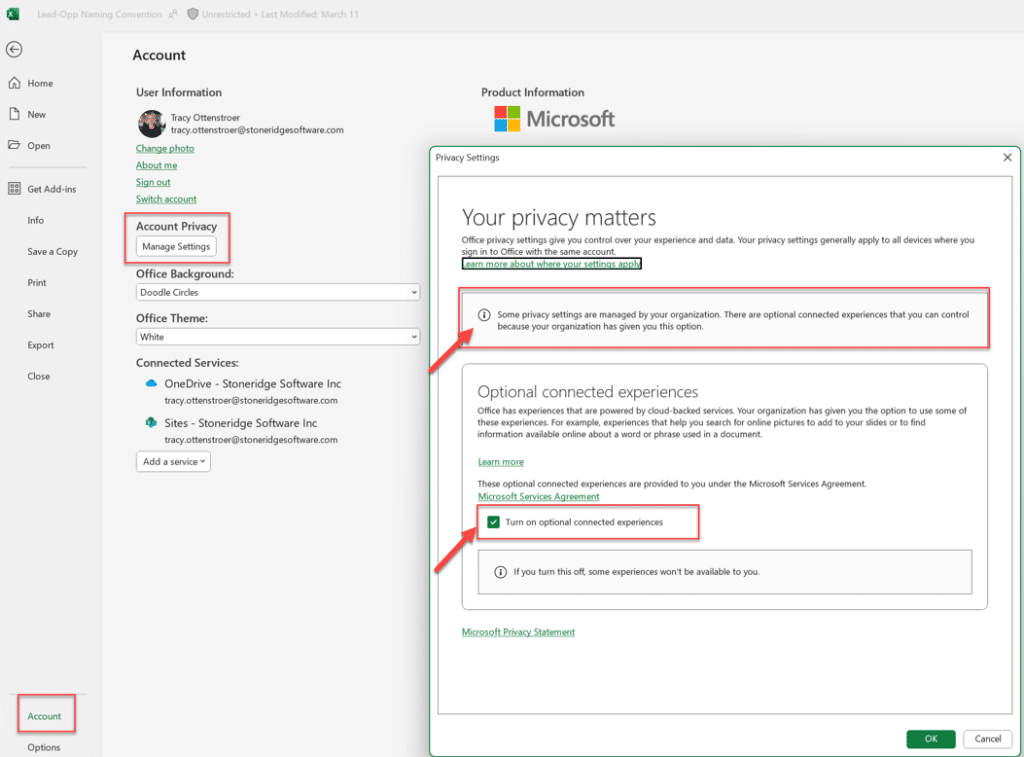
Task: Open the Get Add-ins icon
Action: (x=14, y=189)
